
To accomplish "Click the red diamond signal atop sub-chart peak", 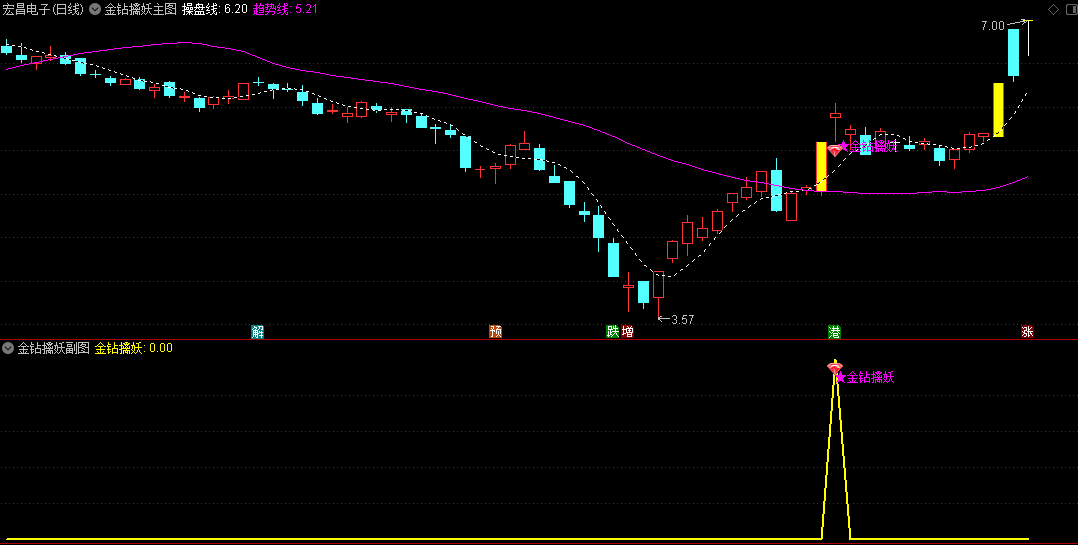I will pos(834,368).
